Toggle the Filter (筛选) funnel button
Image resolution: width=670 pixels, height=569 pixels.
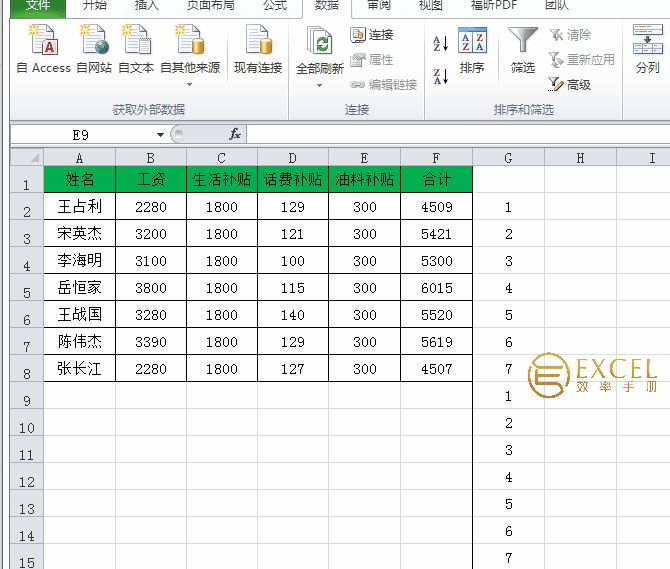click(x=522, y=50)
